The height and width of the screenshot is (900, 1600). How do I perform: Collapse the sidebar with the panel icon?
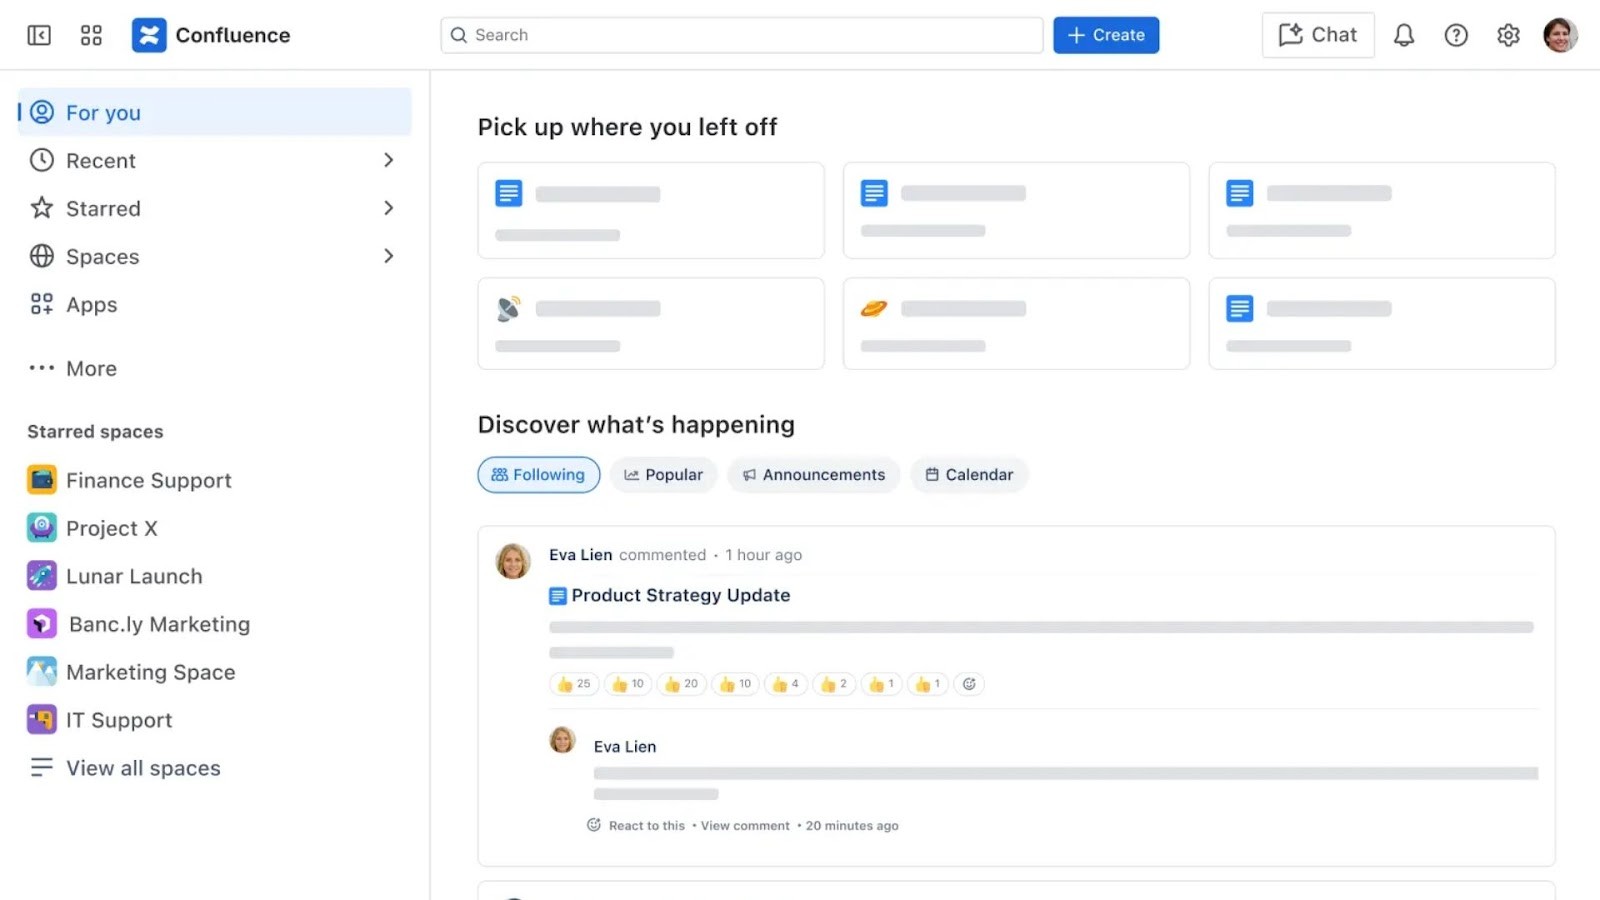point(38,35)
